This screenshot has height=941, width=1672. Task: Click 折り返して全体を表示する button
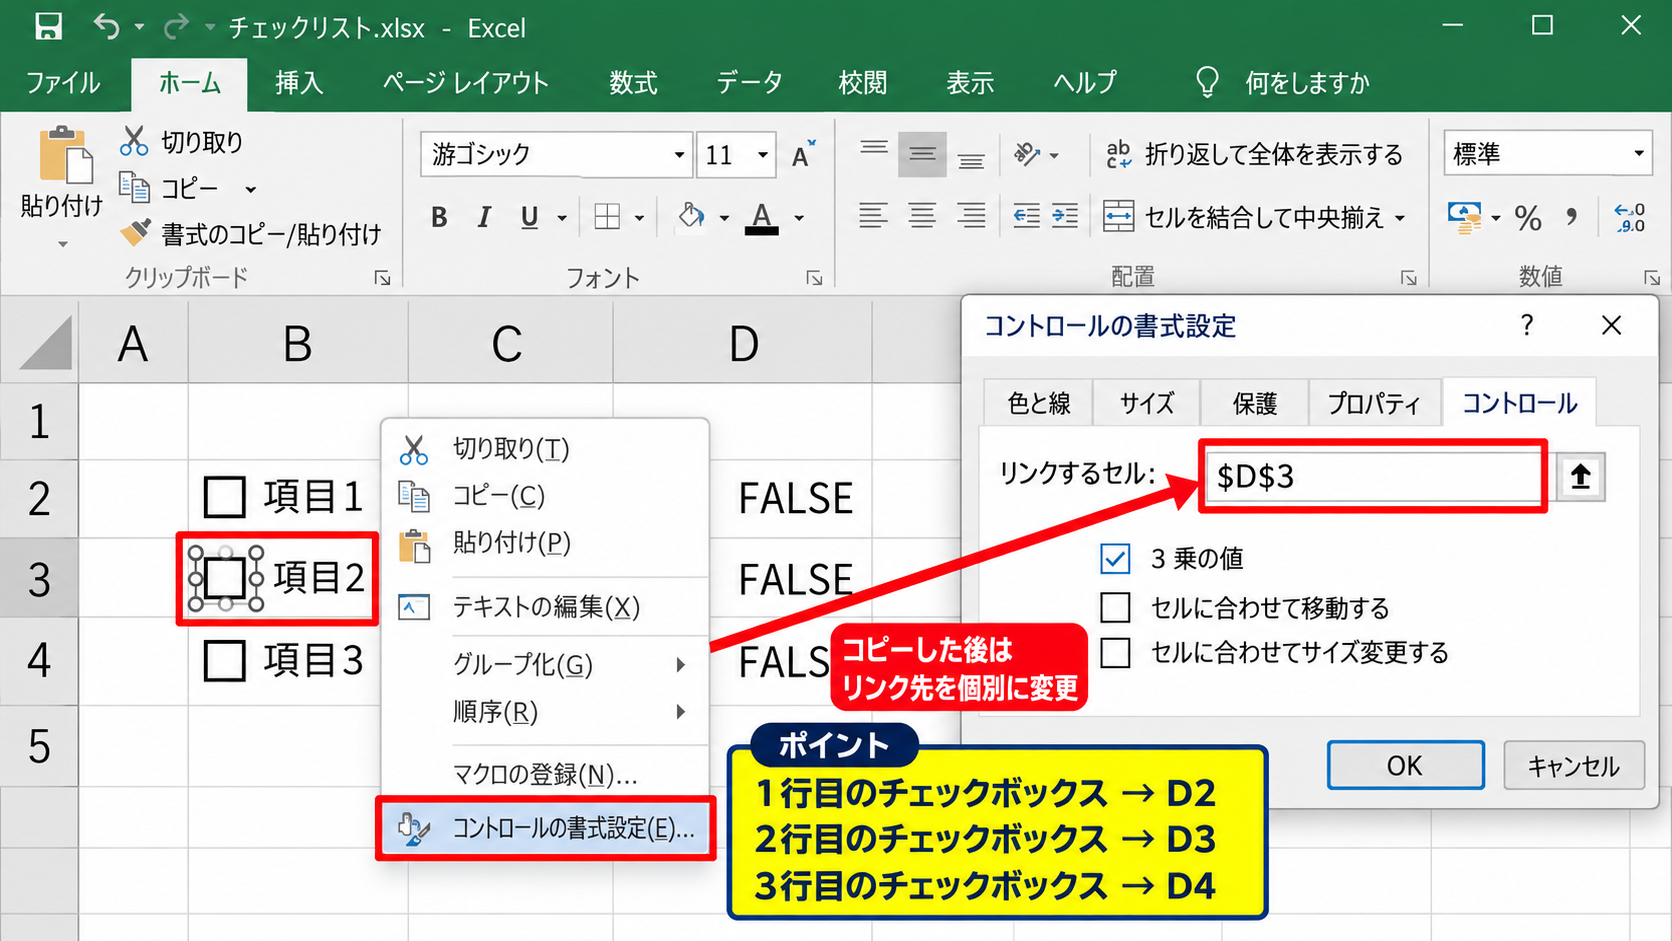tap(1255, 154)
